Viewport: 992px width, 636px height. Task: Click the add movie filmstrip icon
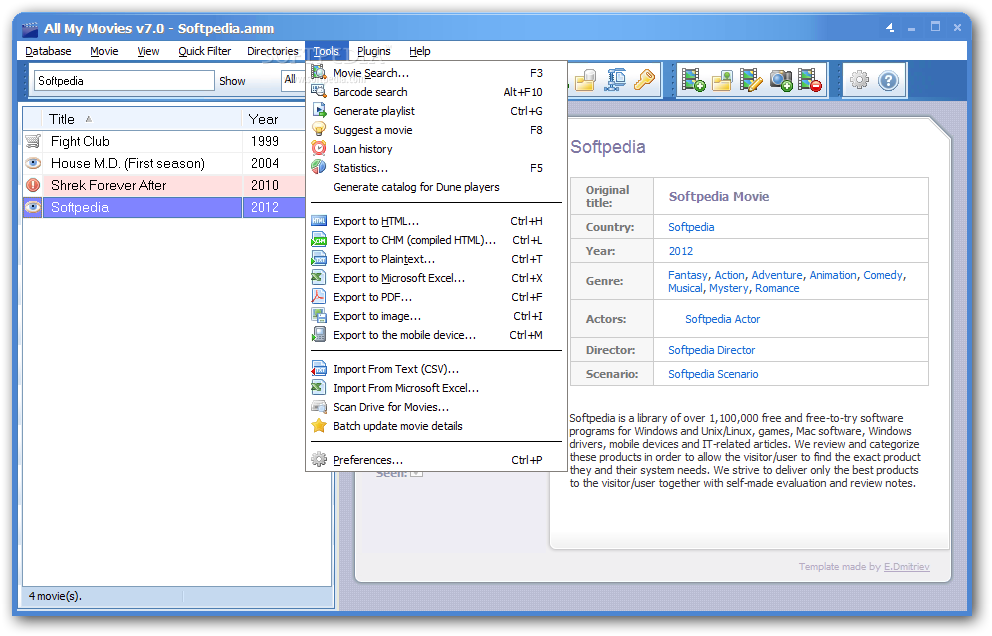click(x=693, y=80)
